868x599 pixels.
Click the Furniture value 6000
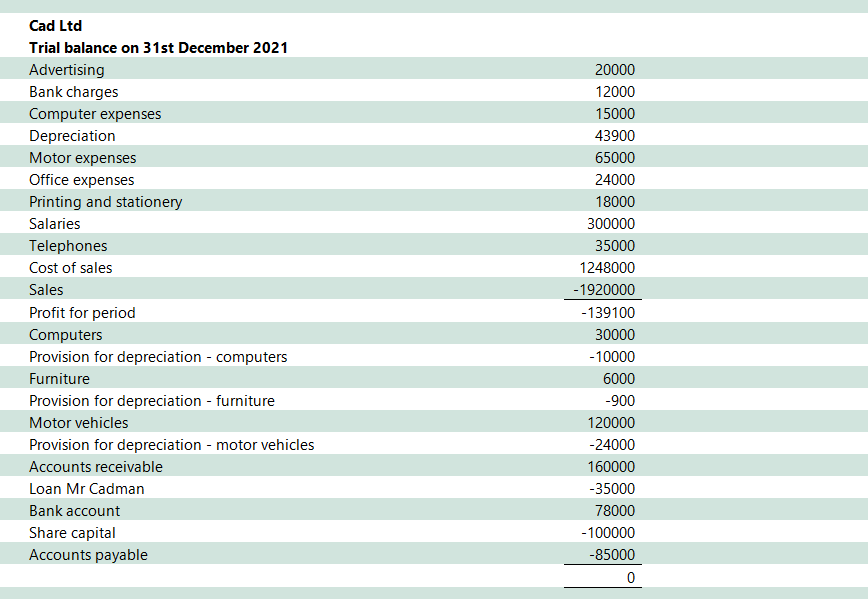[x=618, y=379]
